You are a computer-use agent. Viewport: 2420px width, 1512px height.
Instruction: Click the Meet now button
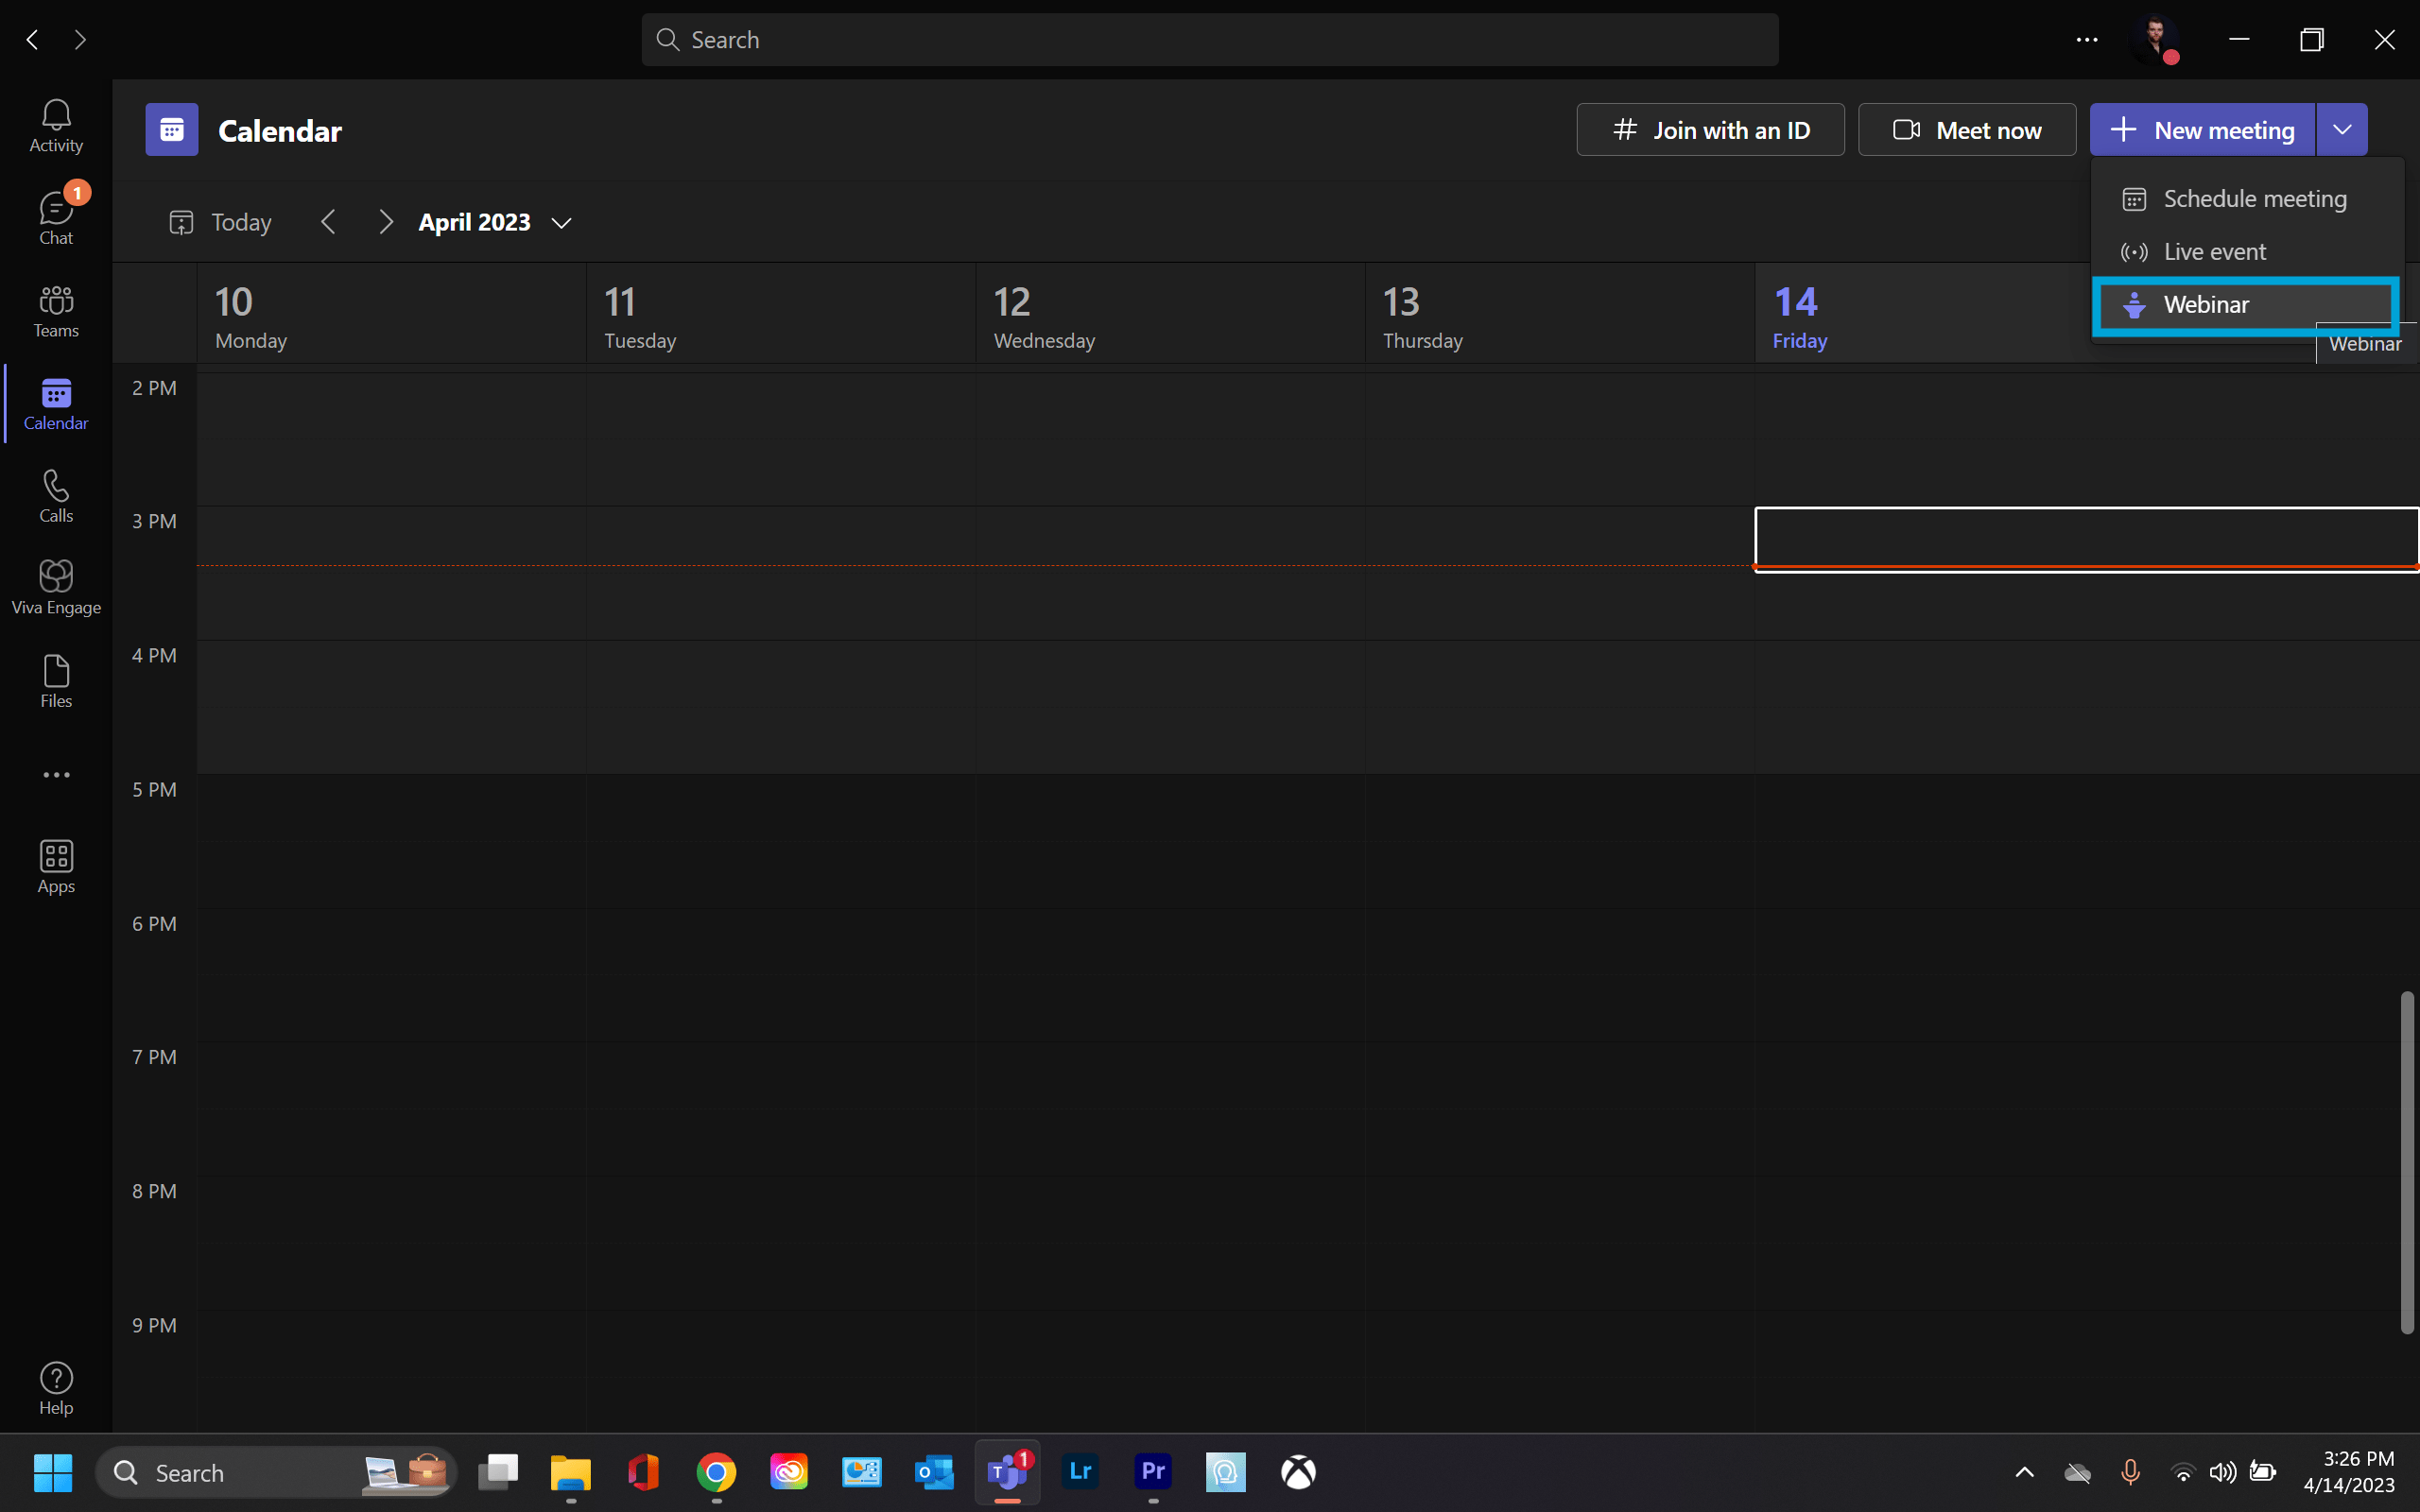tap(1965, 129)
